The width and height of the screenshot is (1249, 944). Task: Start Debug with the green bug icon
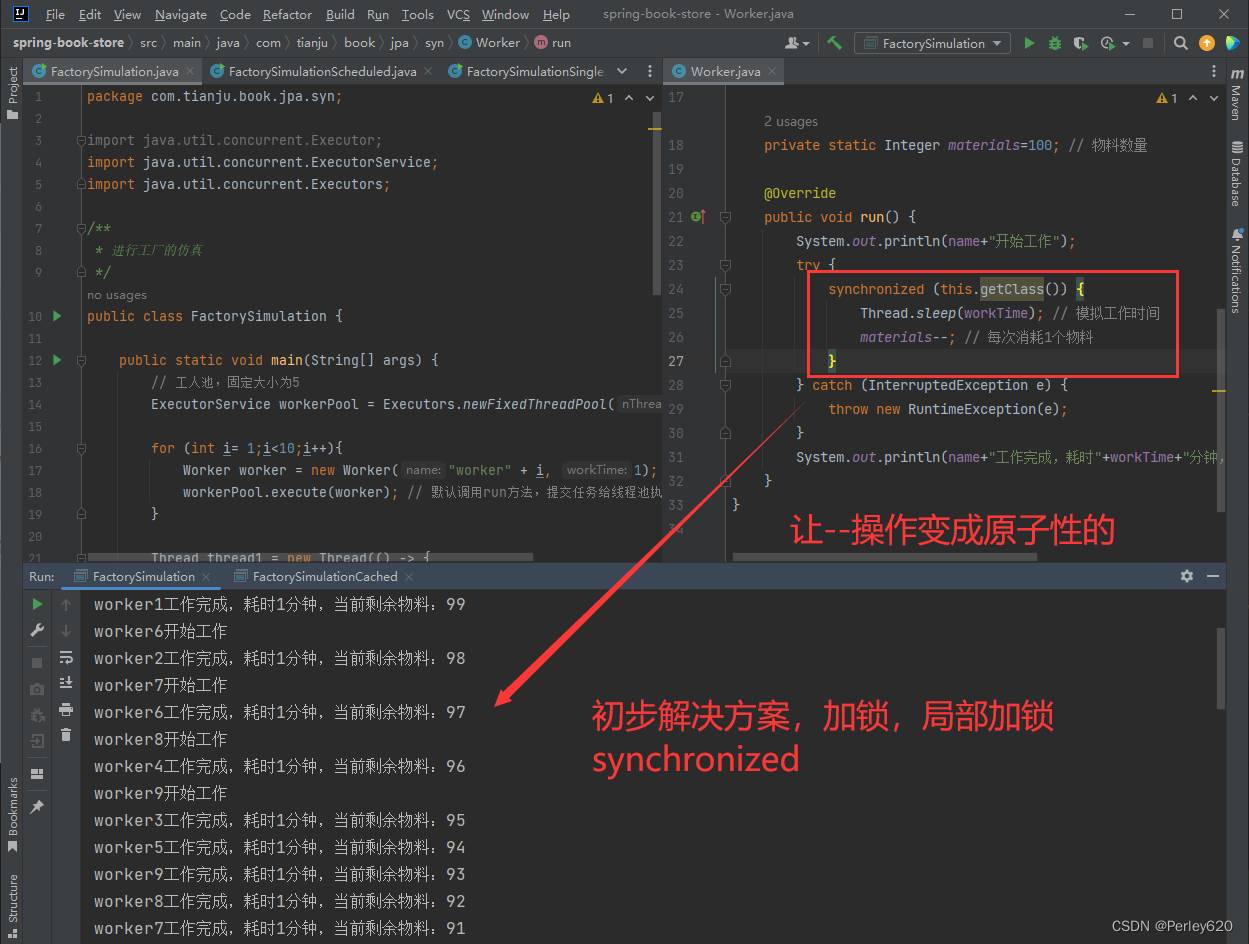point(1055,43)
